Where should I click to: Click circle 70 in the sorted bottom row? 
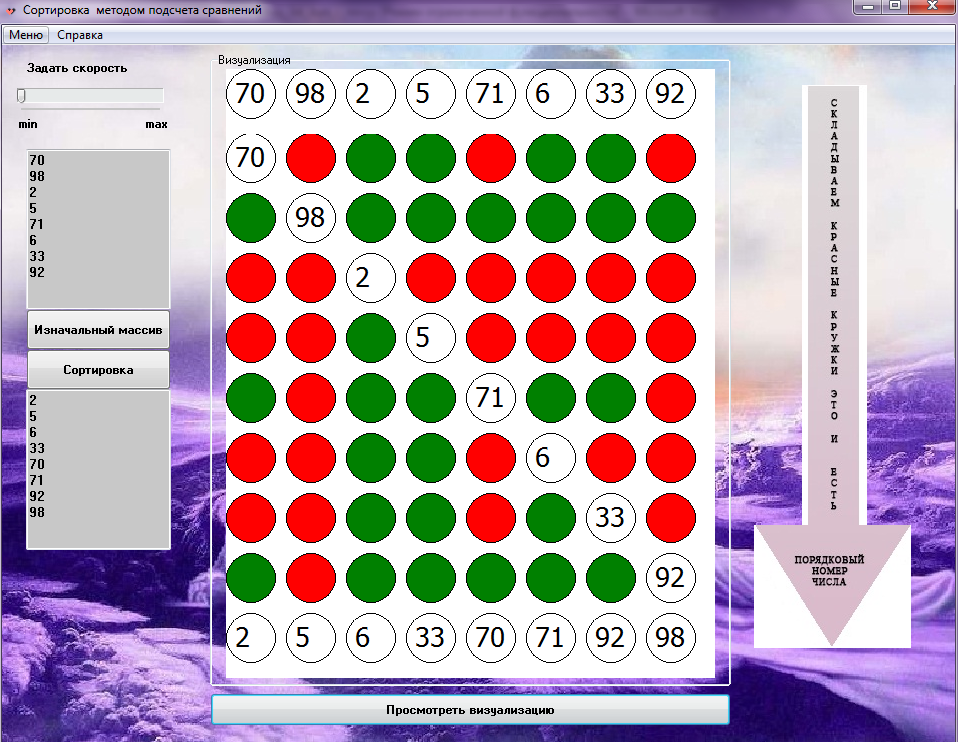(491, 637)
